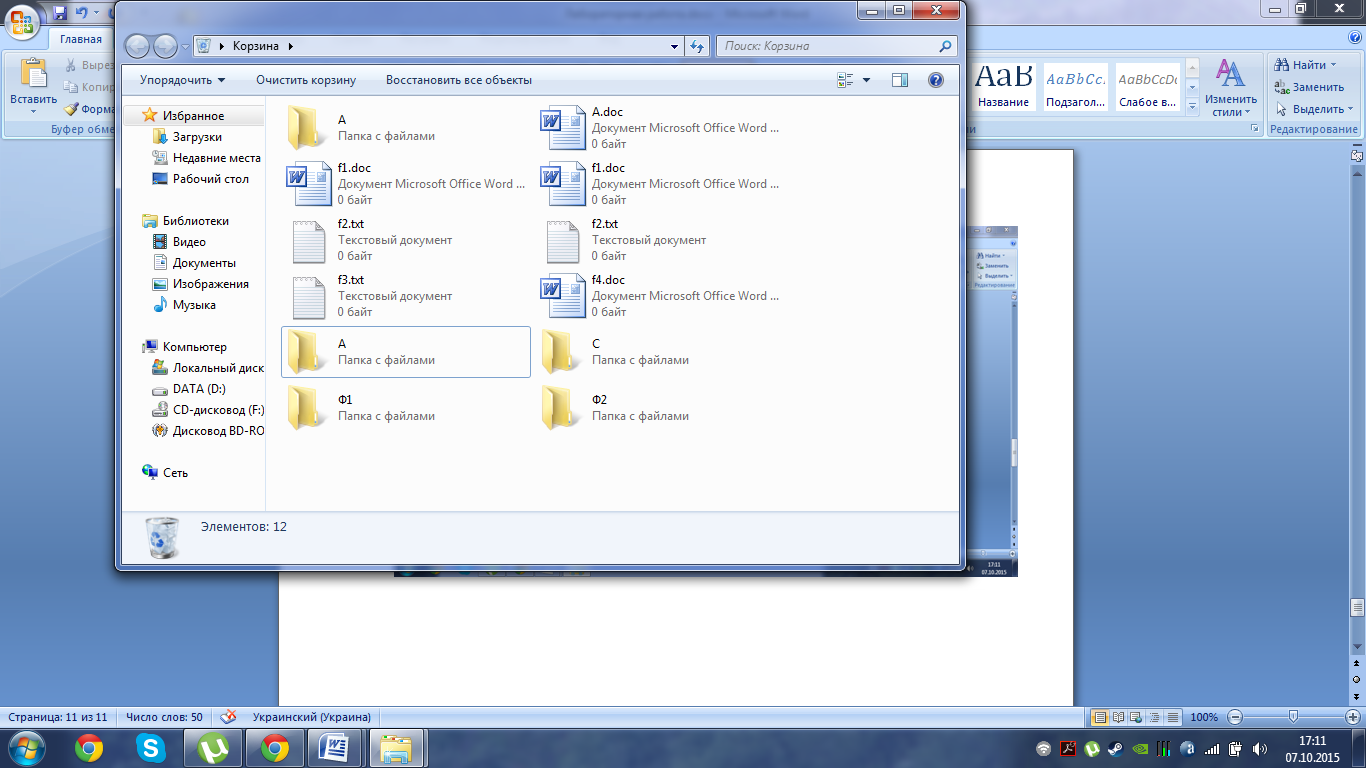Expand the address bar history dropdown
1366x768 pixels.
[x=674, y=46]
